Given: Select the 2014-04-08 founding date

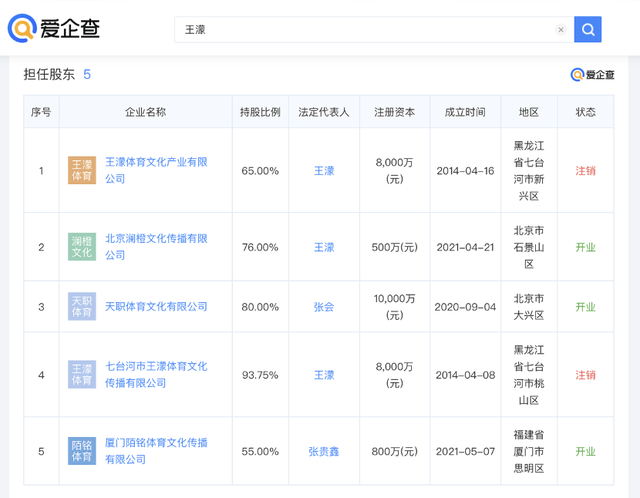Looking at the screenshot, I should coord(465,375).
